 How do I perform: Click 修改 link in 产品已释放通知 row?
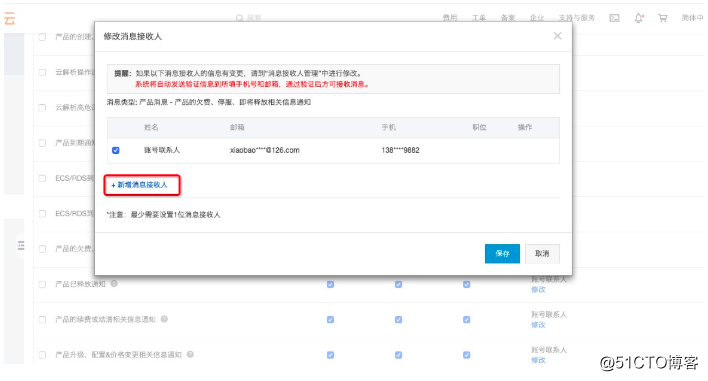[x=538, y=289]
